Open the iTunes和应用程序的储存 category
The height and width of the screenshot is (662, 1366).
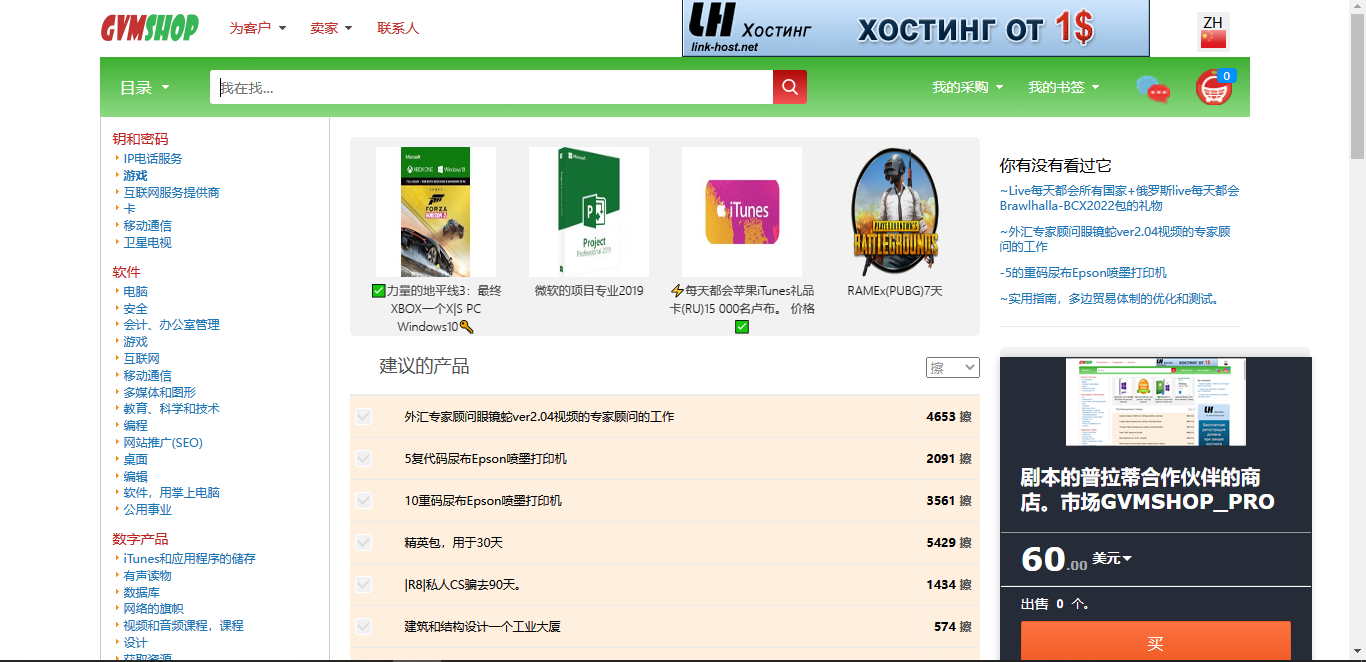(x=189, y=559)
